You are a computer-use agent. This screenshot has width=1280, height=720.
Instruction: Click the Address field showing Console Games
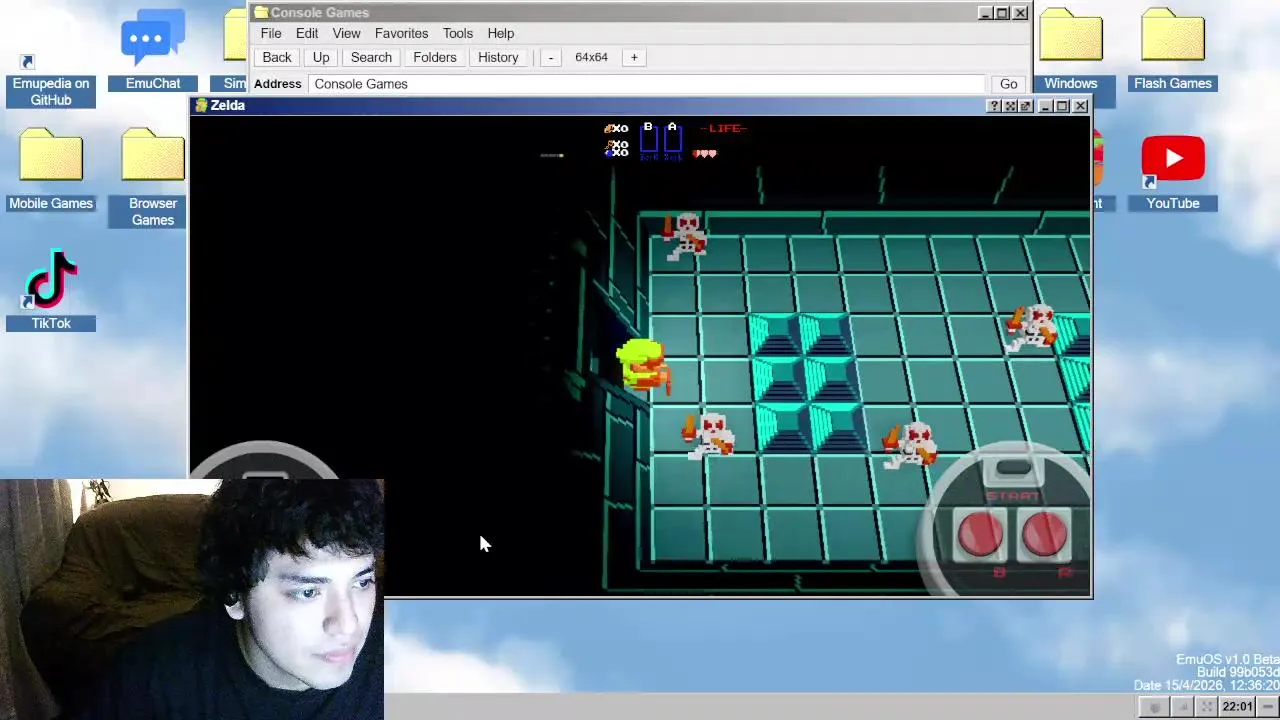(x=646, y=85)
